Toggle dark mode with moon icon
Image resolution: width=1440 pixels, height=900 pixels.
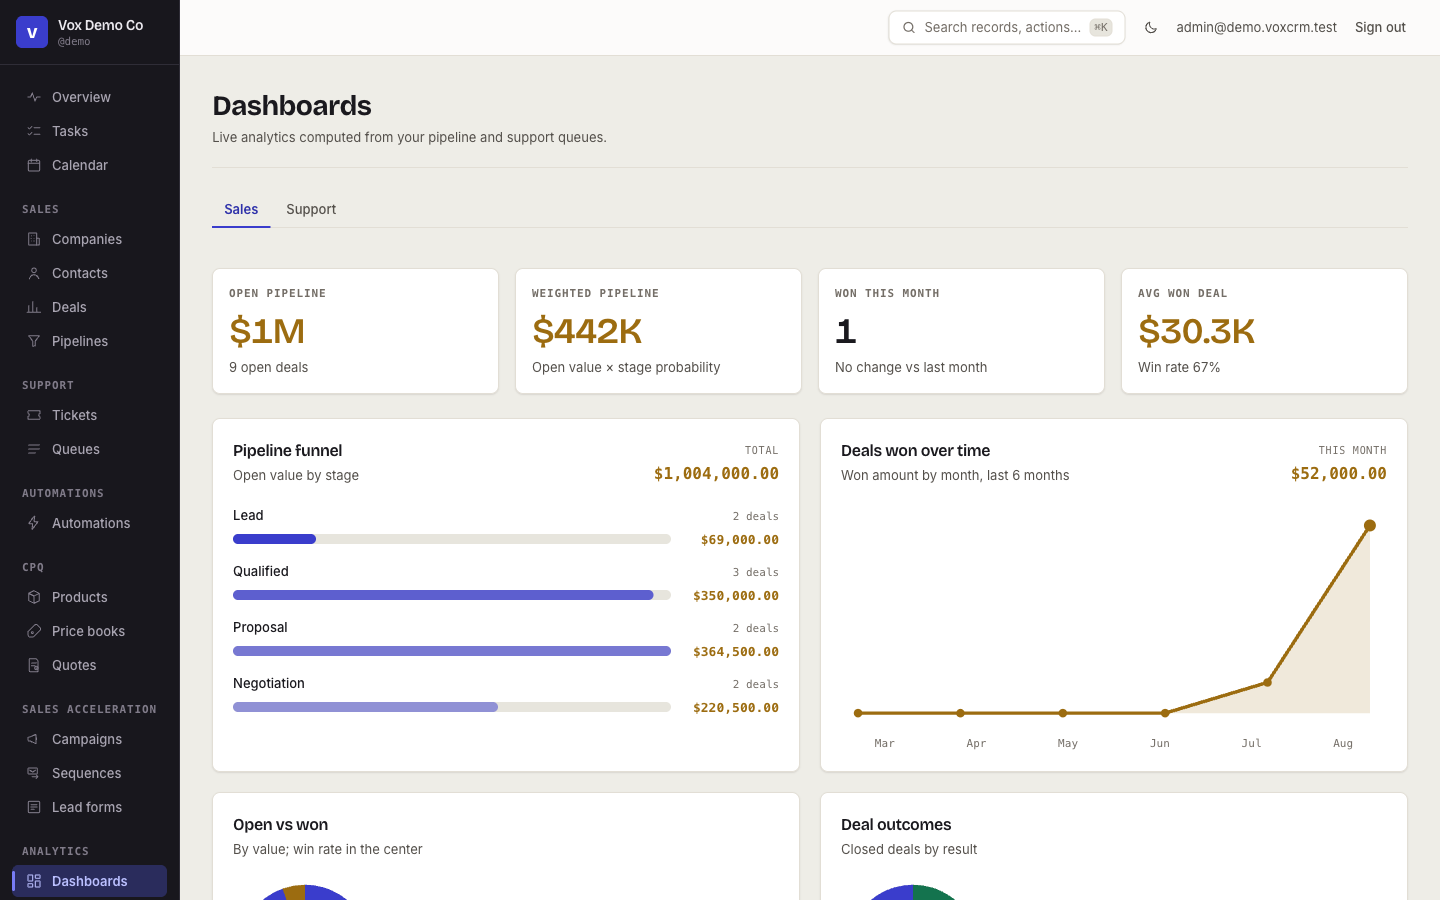1151,28
